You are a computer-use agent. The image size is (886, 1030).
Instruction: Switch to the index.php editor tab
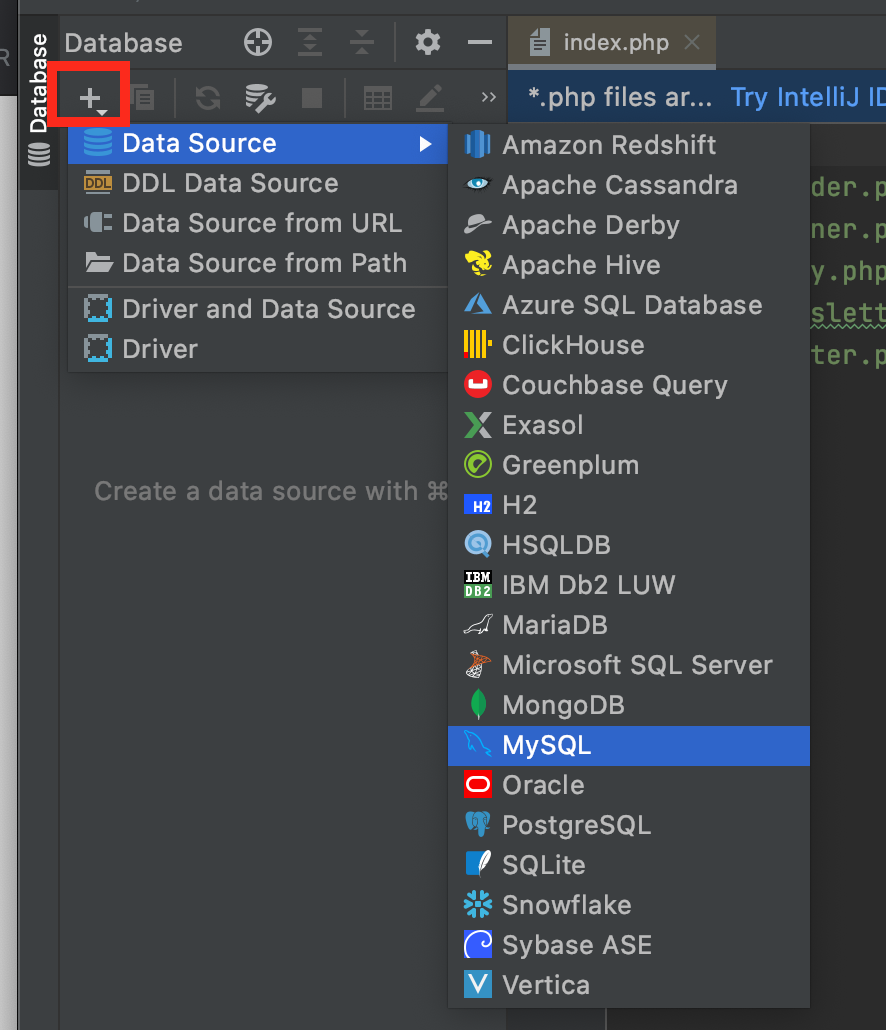point(611,43)
